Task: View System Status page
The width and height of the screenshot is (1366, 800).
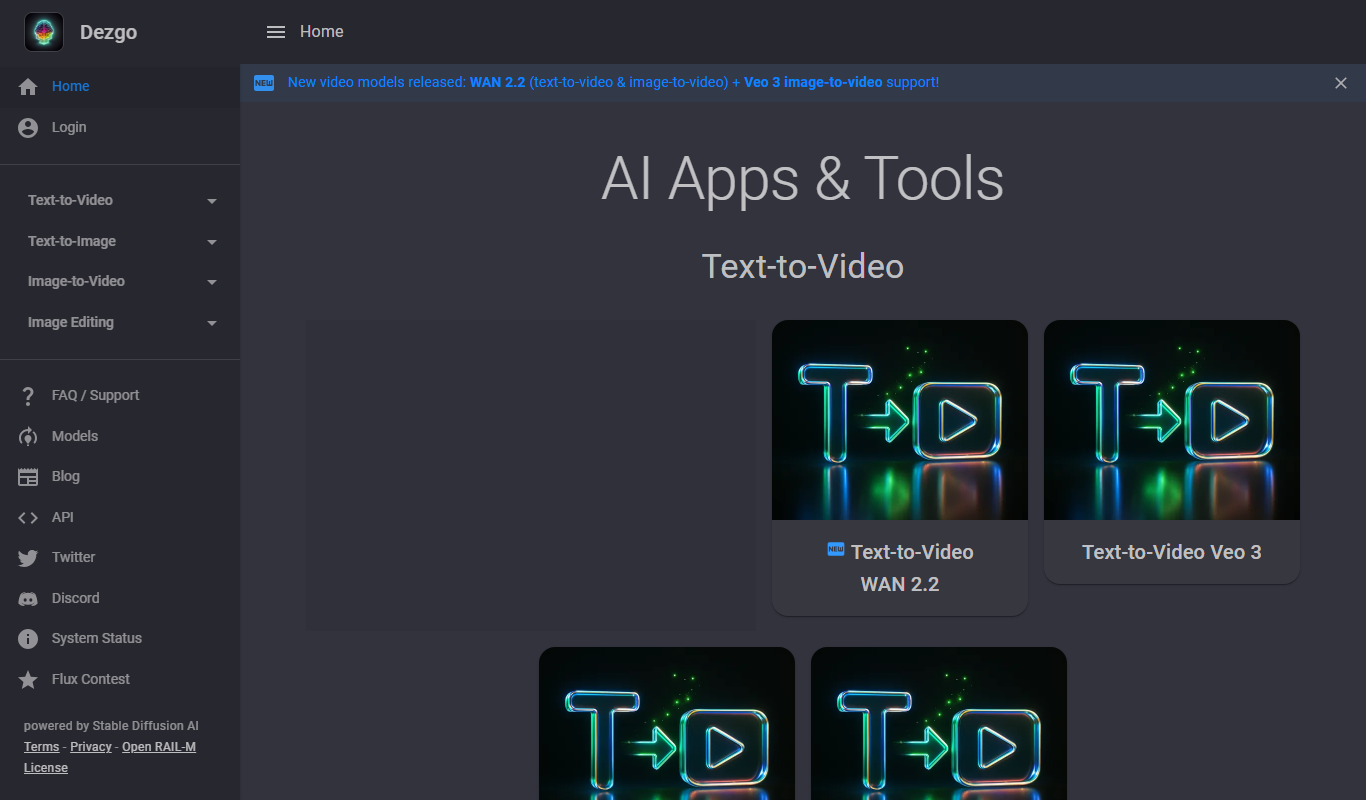Action: point(97,638)
